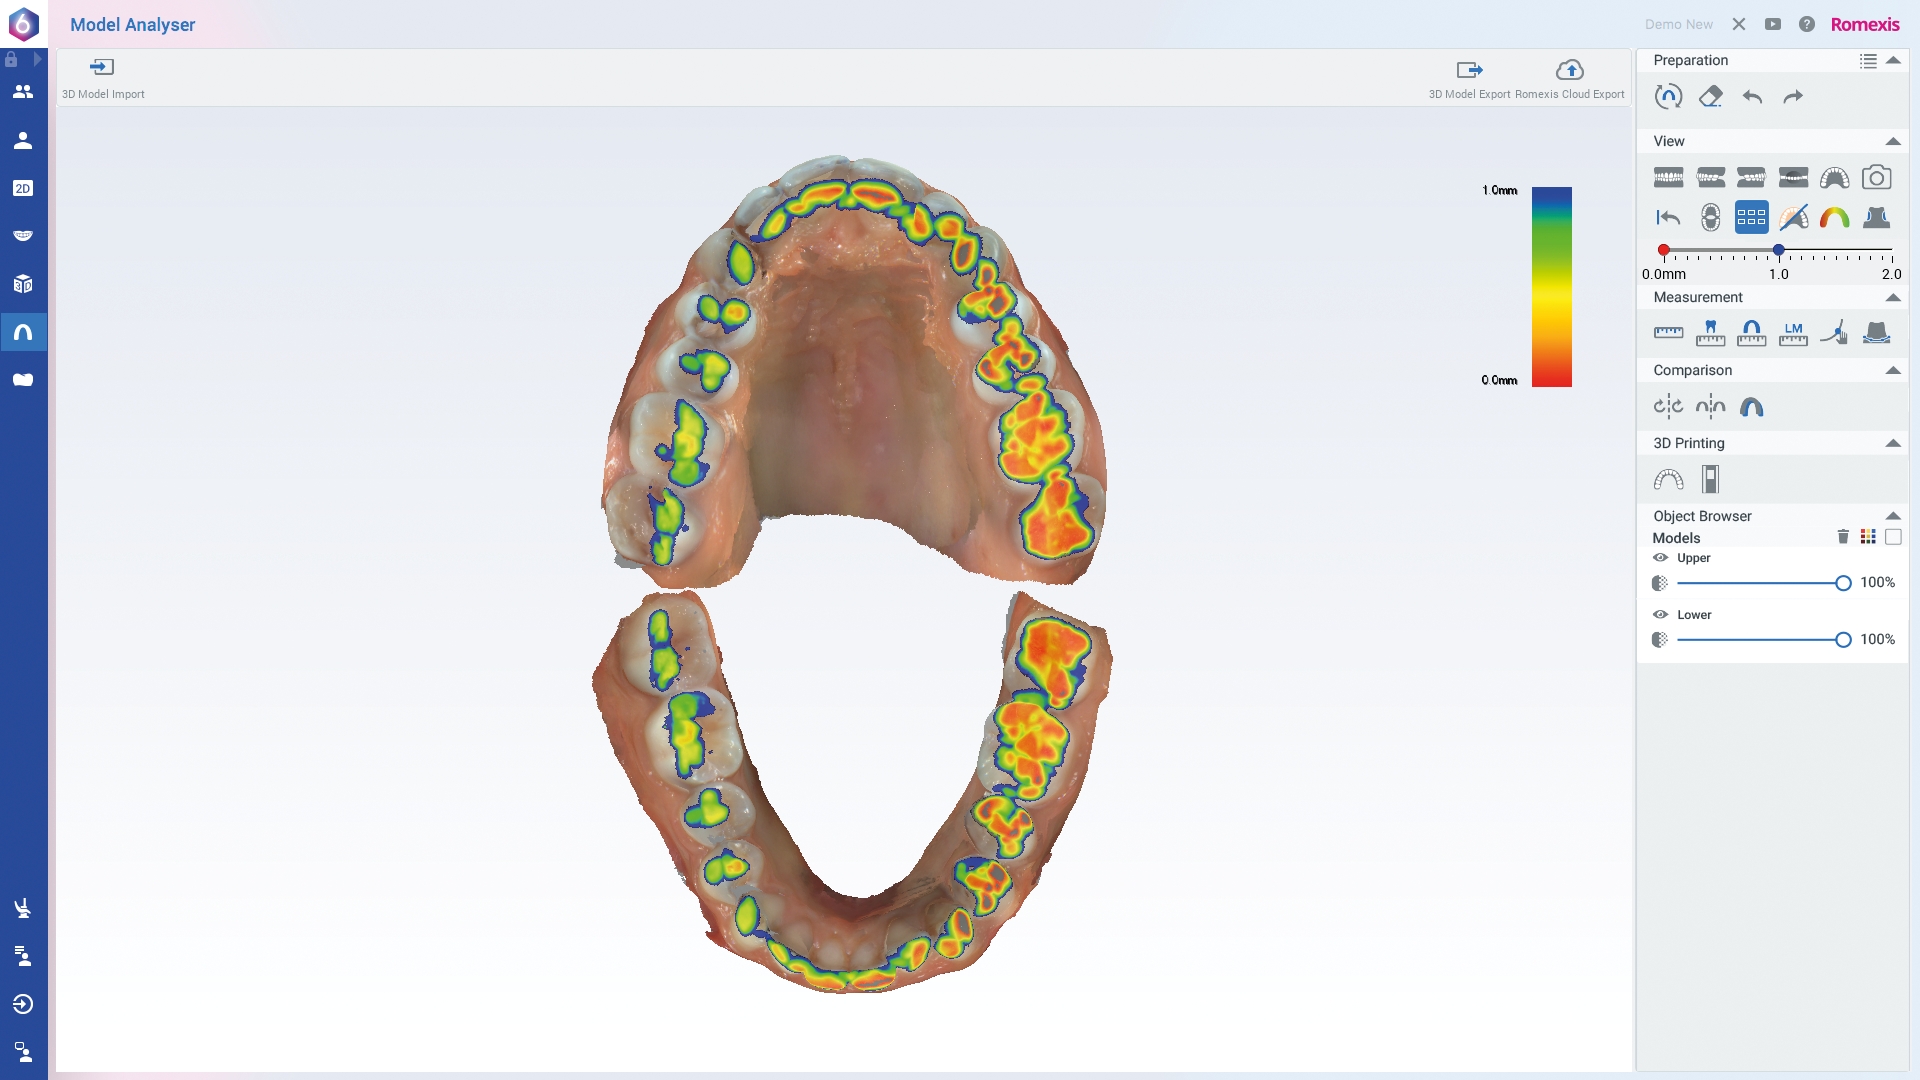Collapse the Measurement section
The height and width of the screenshot is (1080, 1920).
click(1893, 297)
